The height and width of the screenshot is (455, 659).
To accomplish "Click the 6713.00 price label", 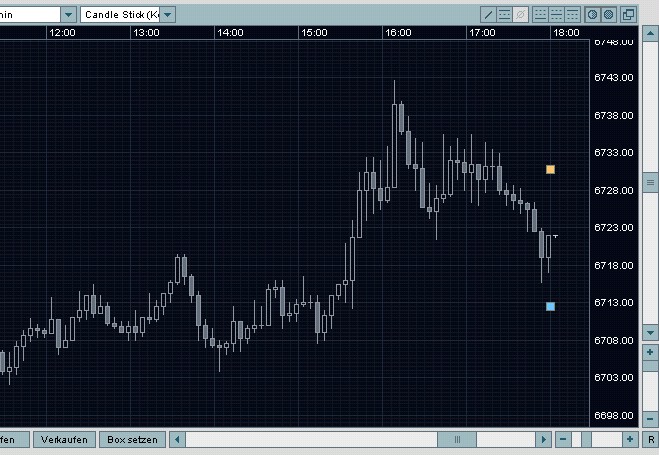I will coord(614,303).
